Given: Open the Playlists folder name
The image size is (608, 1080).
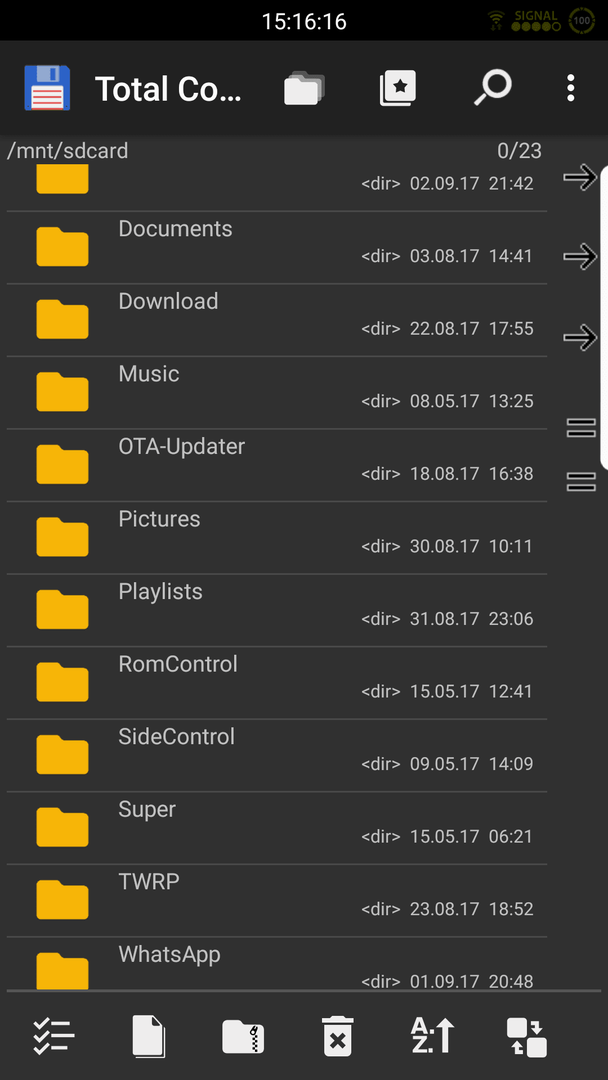Looking at the screenshot, I should point(160,592).
